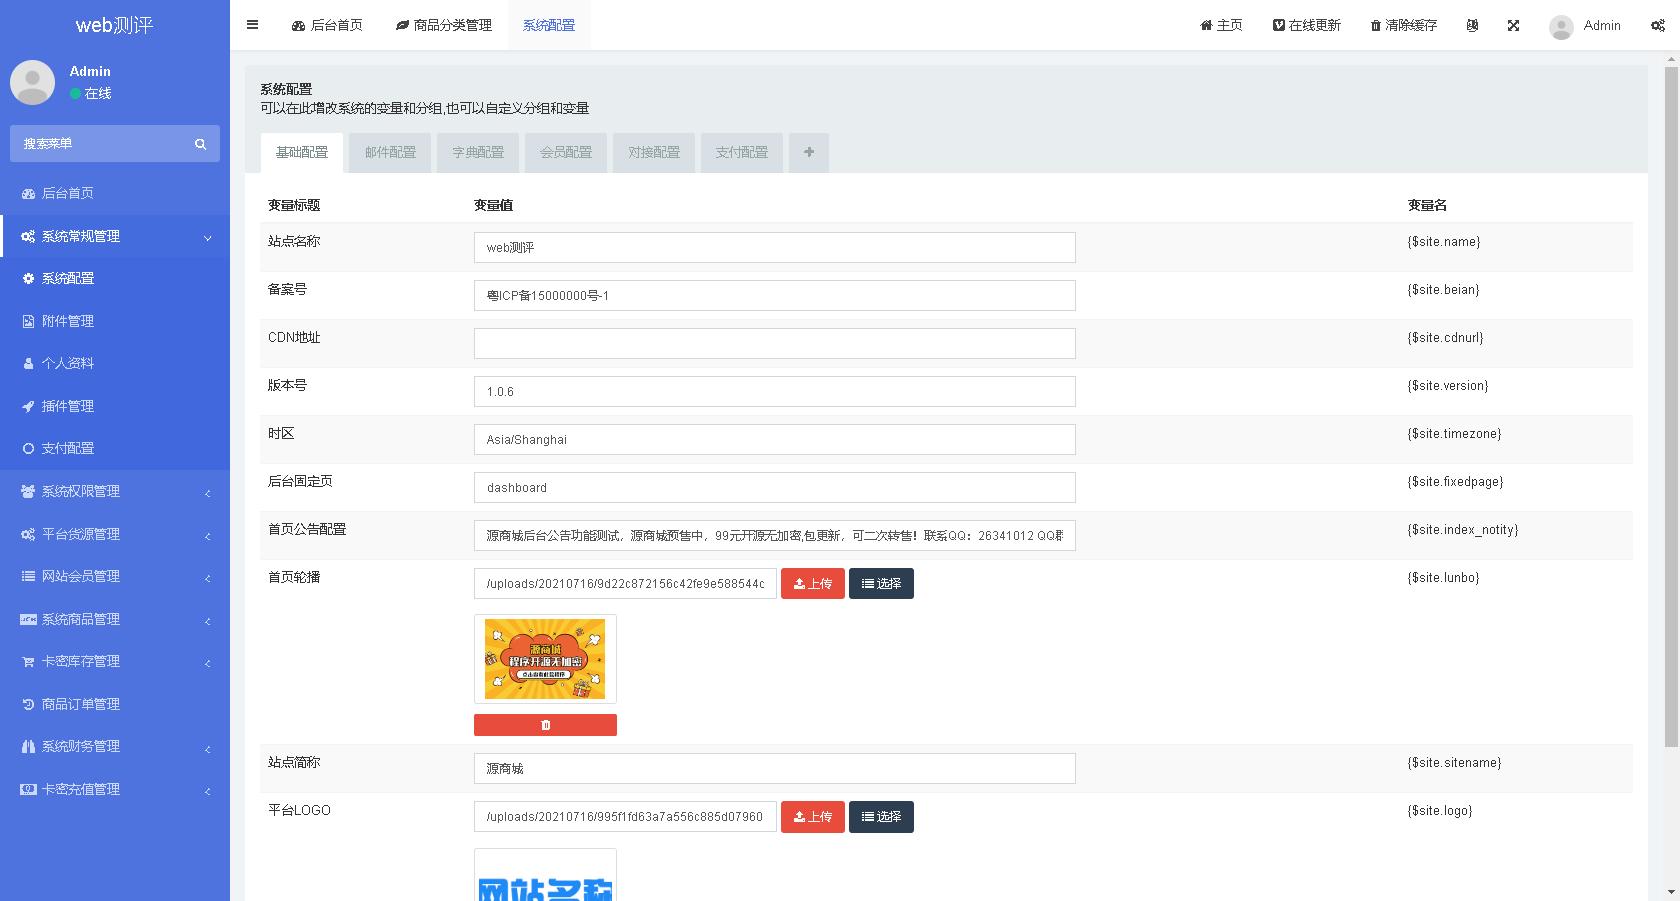1680x901 pixels.
Task: Focus the empty CDN地址 input field
Action: [x=775, y=343]
